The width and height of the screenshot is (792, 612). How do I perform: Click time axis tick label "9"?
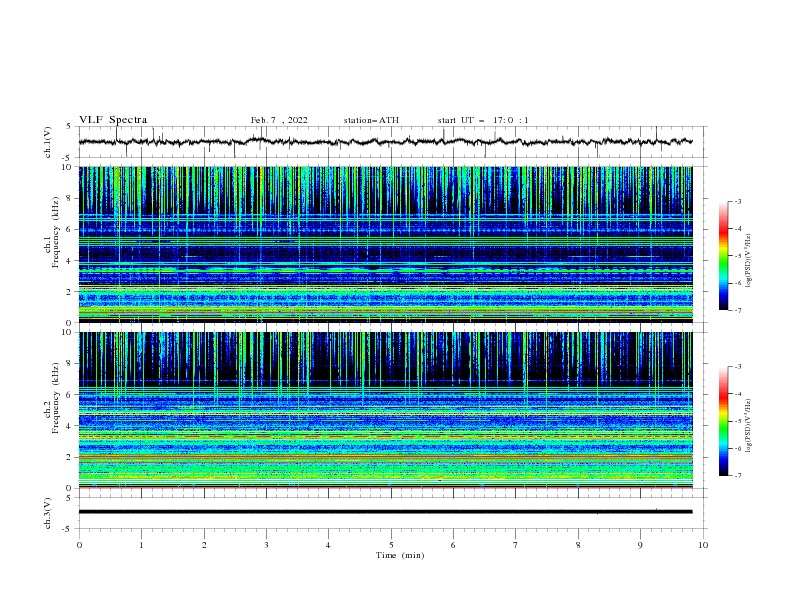(x=640, y=545)
